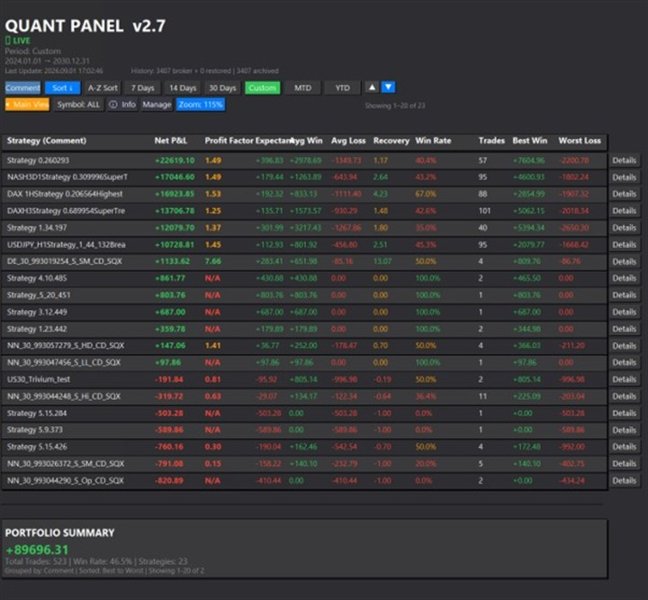The height and width of the screenshot is (600, 648).
Task: Sort by Trades column header
Action: point(491,140)
